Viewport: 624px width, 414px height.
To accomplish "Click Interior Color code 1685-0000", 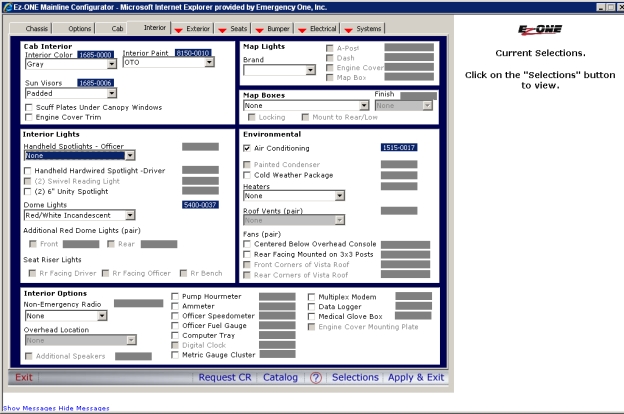I will click(x=96, y=55).
